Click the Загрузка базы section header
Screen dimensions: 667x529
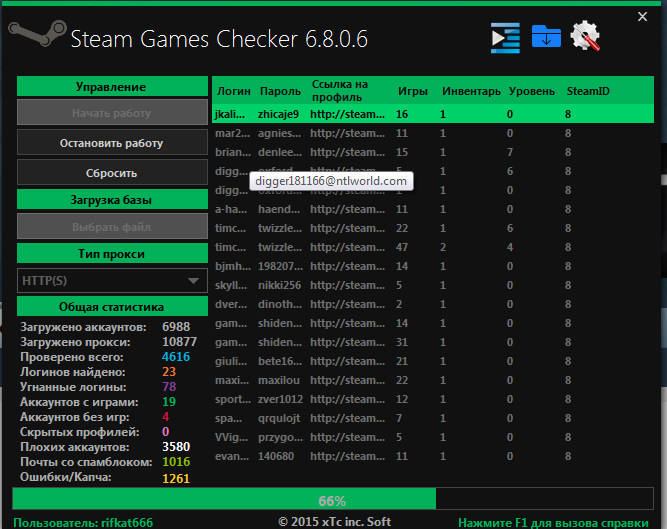pyautogui.click(x=112, y=199)
